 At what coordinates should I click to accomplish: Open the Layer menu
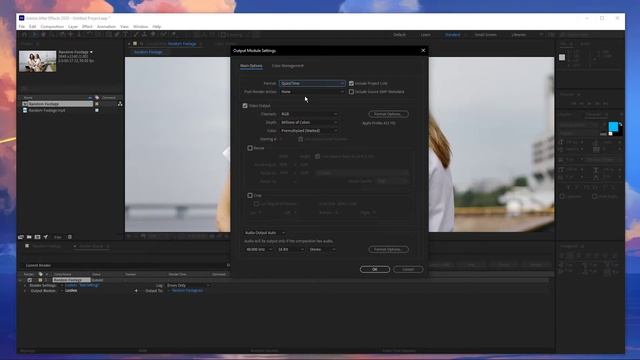73,27
